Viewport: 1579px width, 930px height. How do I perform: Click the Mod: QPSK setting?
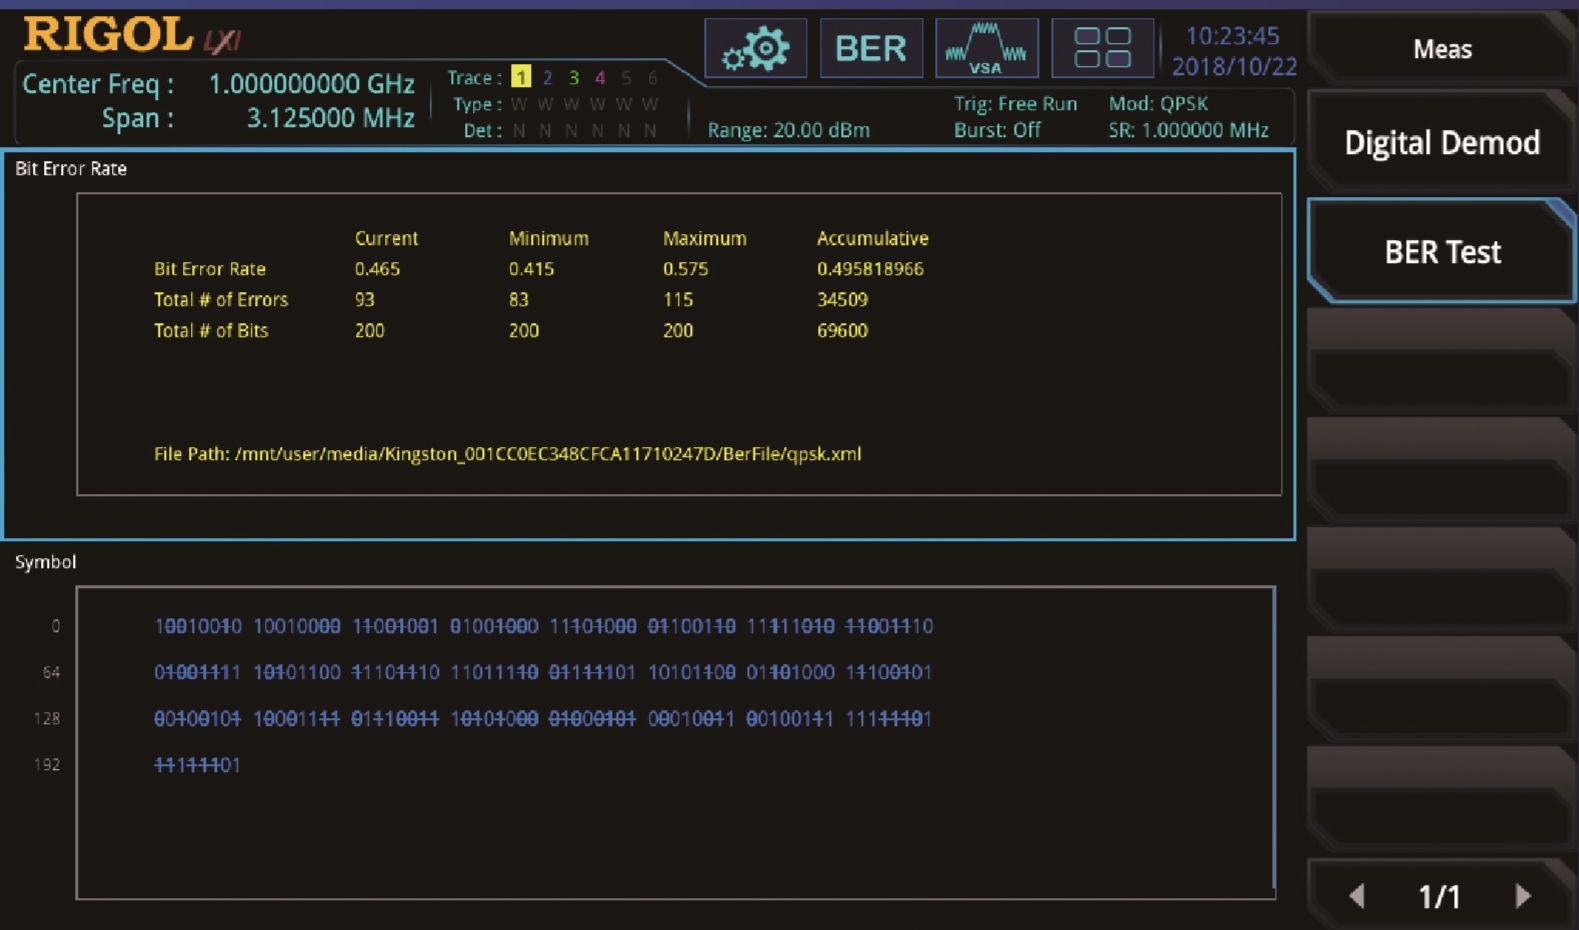(1158, 104)
